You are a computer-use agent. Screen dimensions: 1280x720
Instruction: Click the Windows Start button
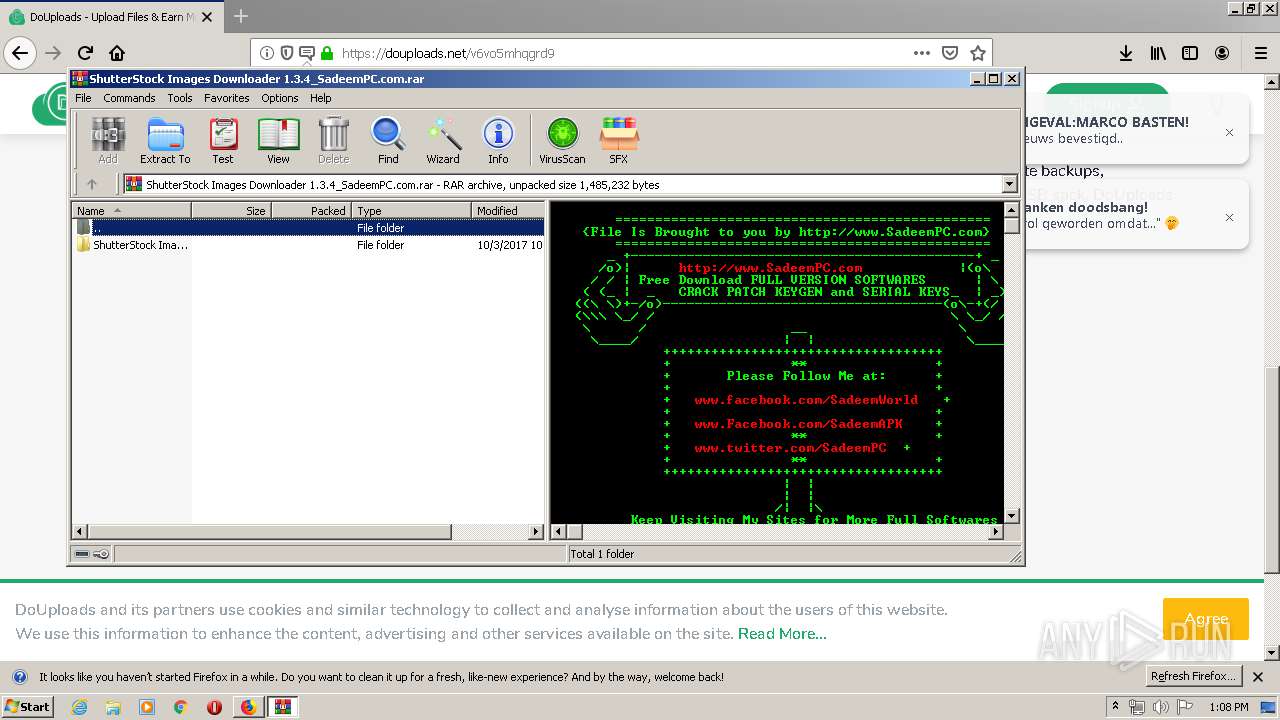click(x=28, y=707)
